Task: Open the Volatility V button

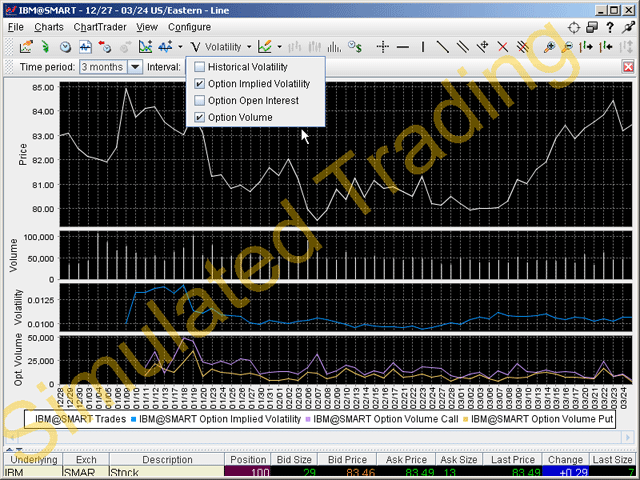Action: pos(216,47)
